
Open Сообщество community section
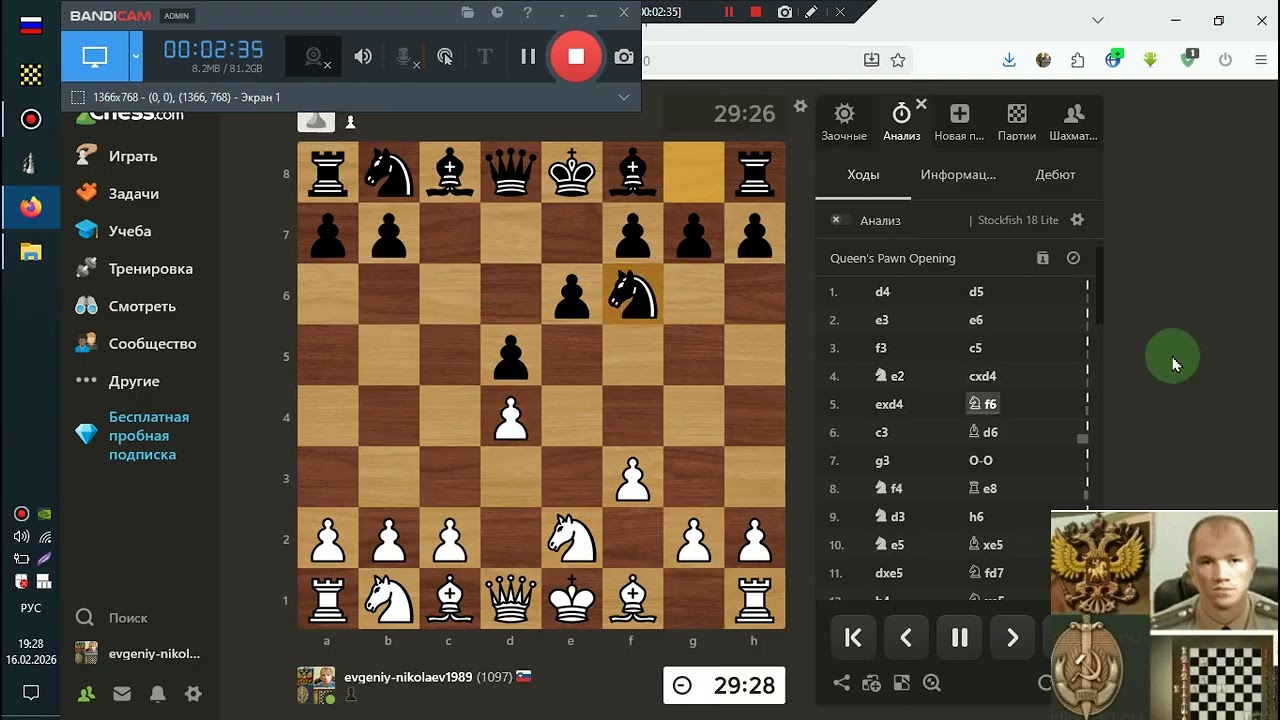[151, 343]
